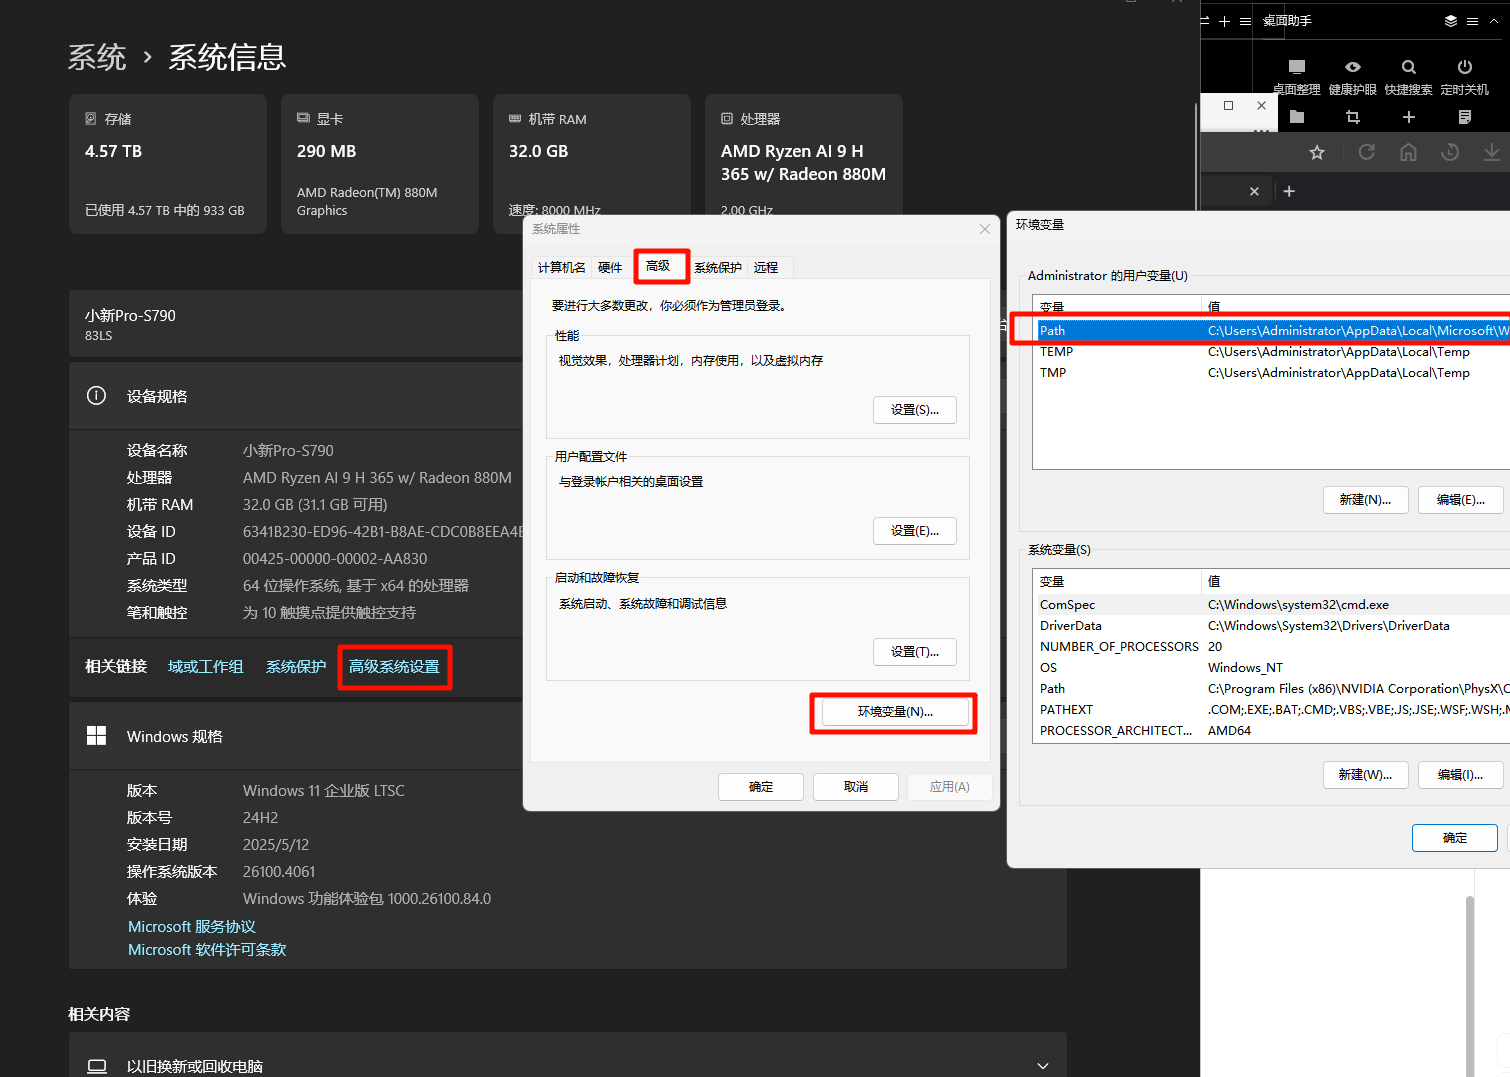
Task: Open hamburger menu left of 桌面助手 title
Action: tap(1245, 21)
